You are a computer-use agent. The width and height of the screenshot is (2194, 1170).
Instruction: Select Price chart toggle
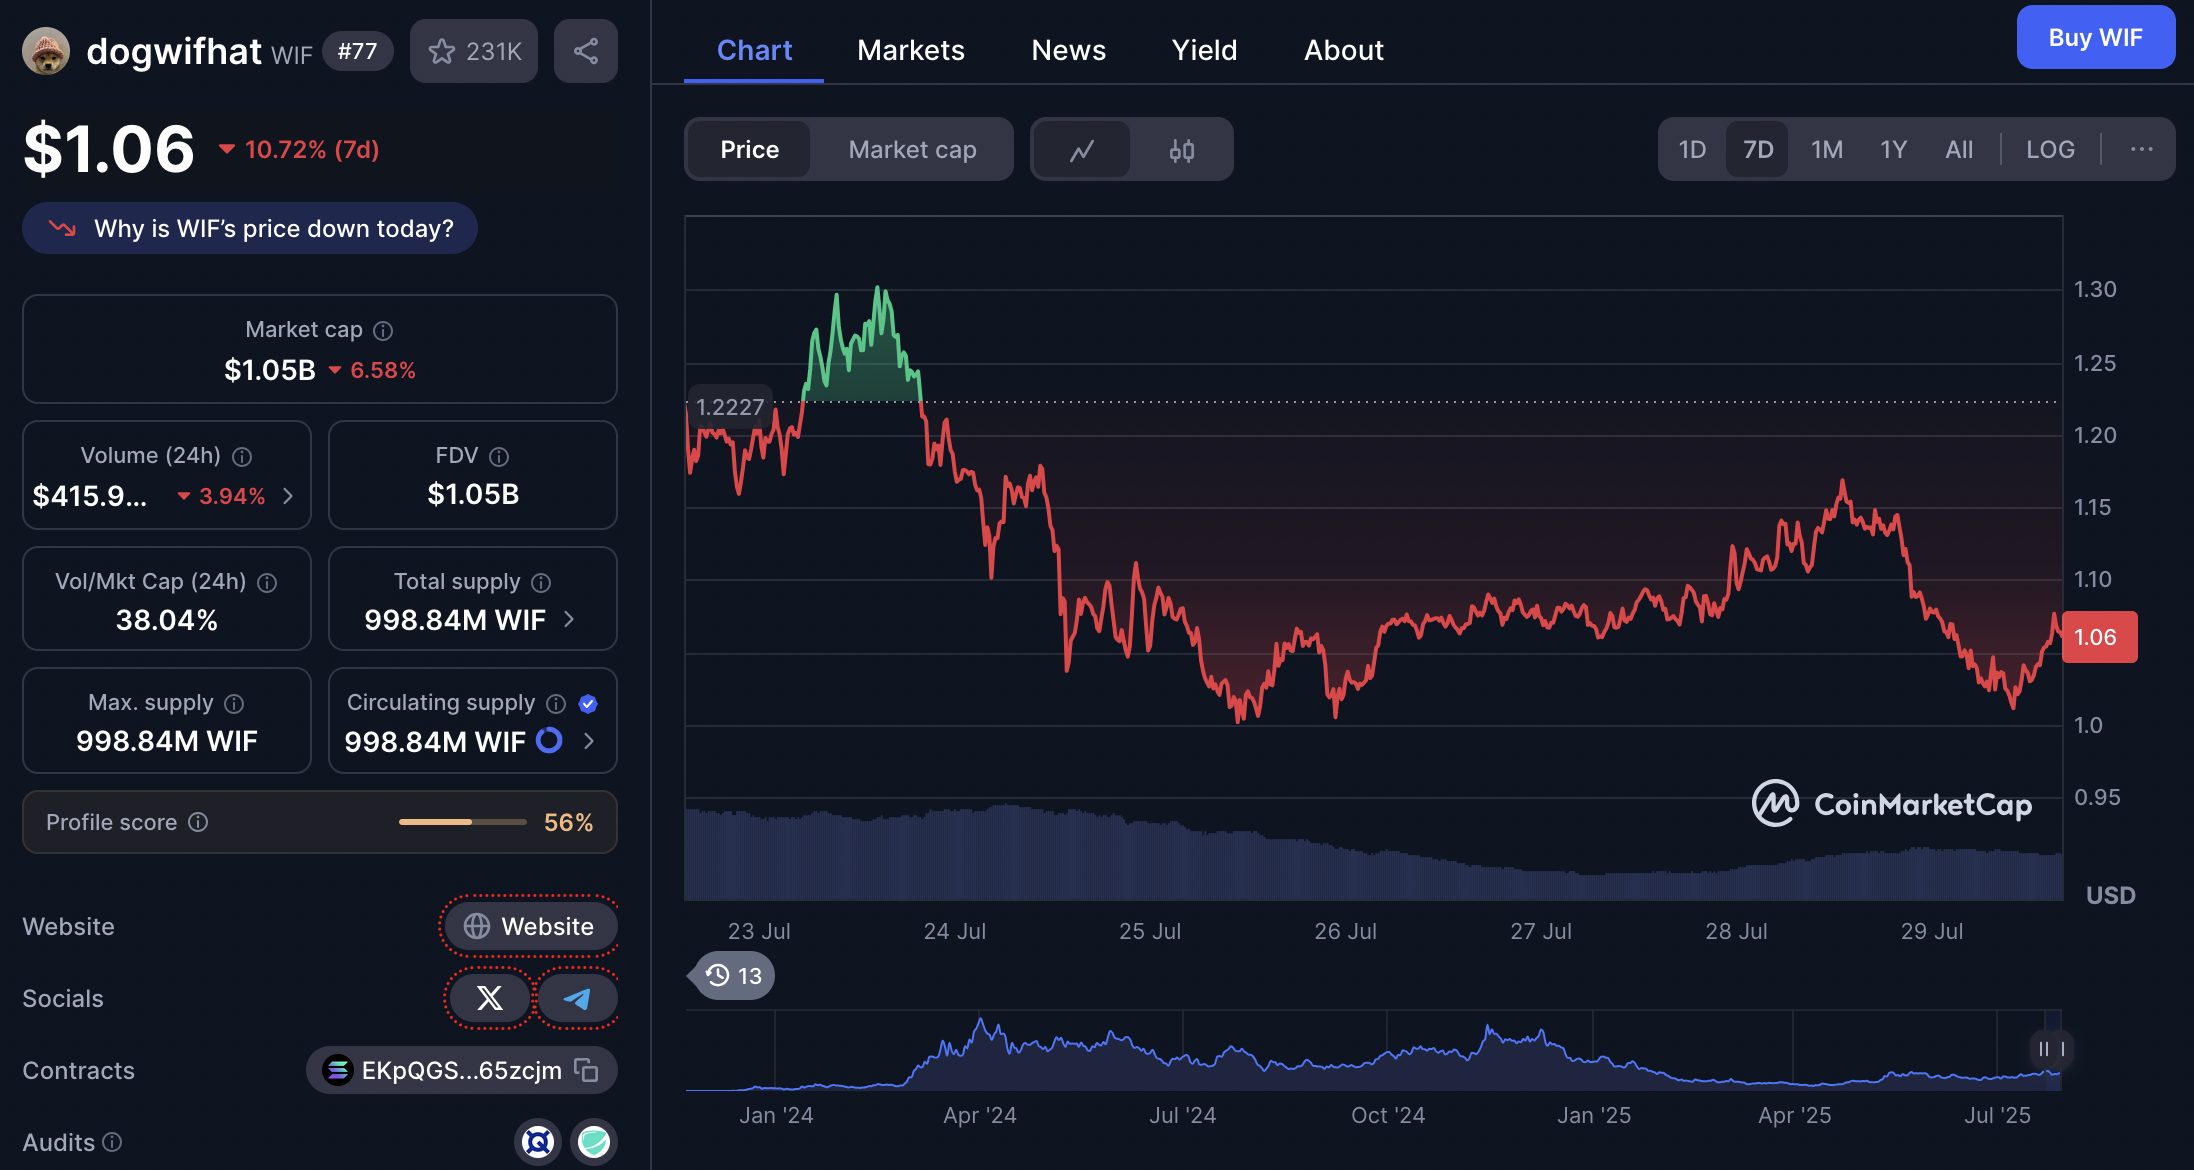749,150
